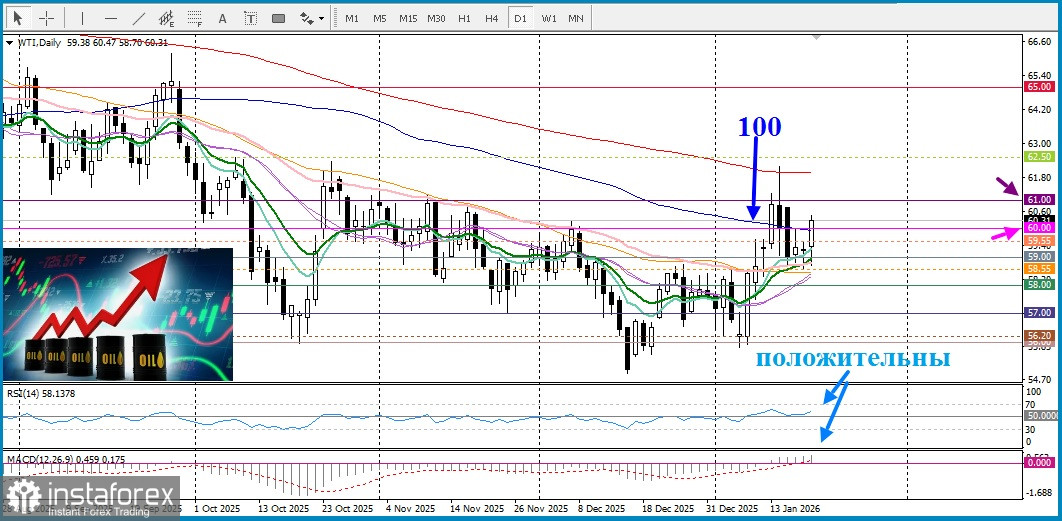This screenshot has width=1062, height=521.
Task: Open the arrows objects dropdown
Action: tap(312, 18)
